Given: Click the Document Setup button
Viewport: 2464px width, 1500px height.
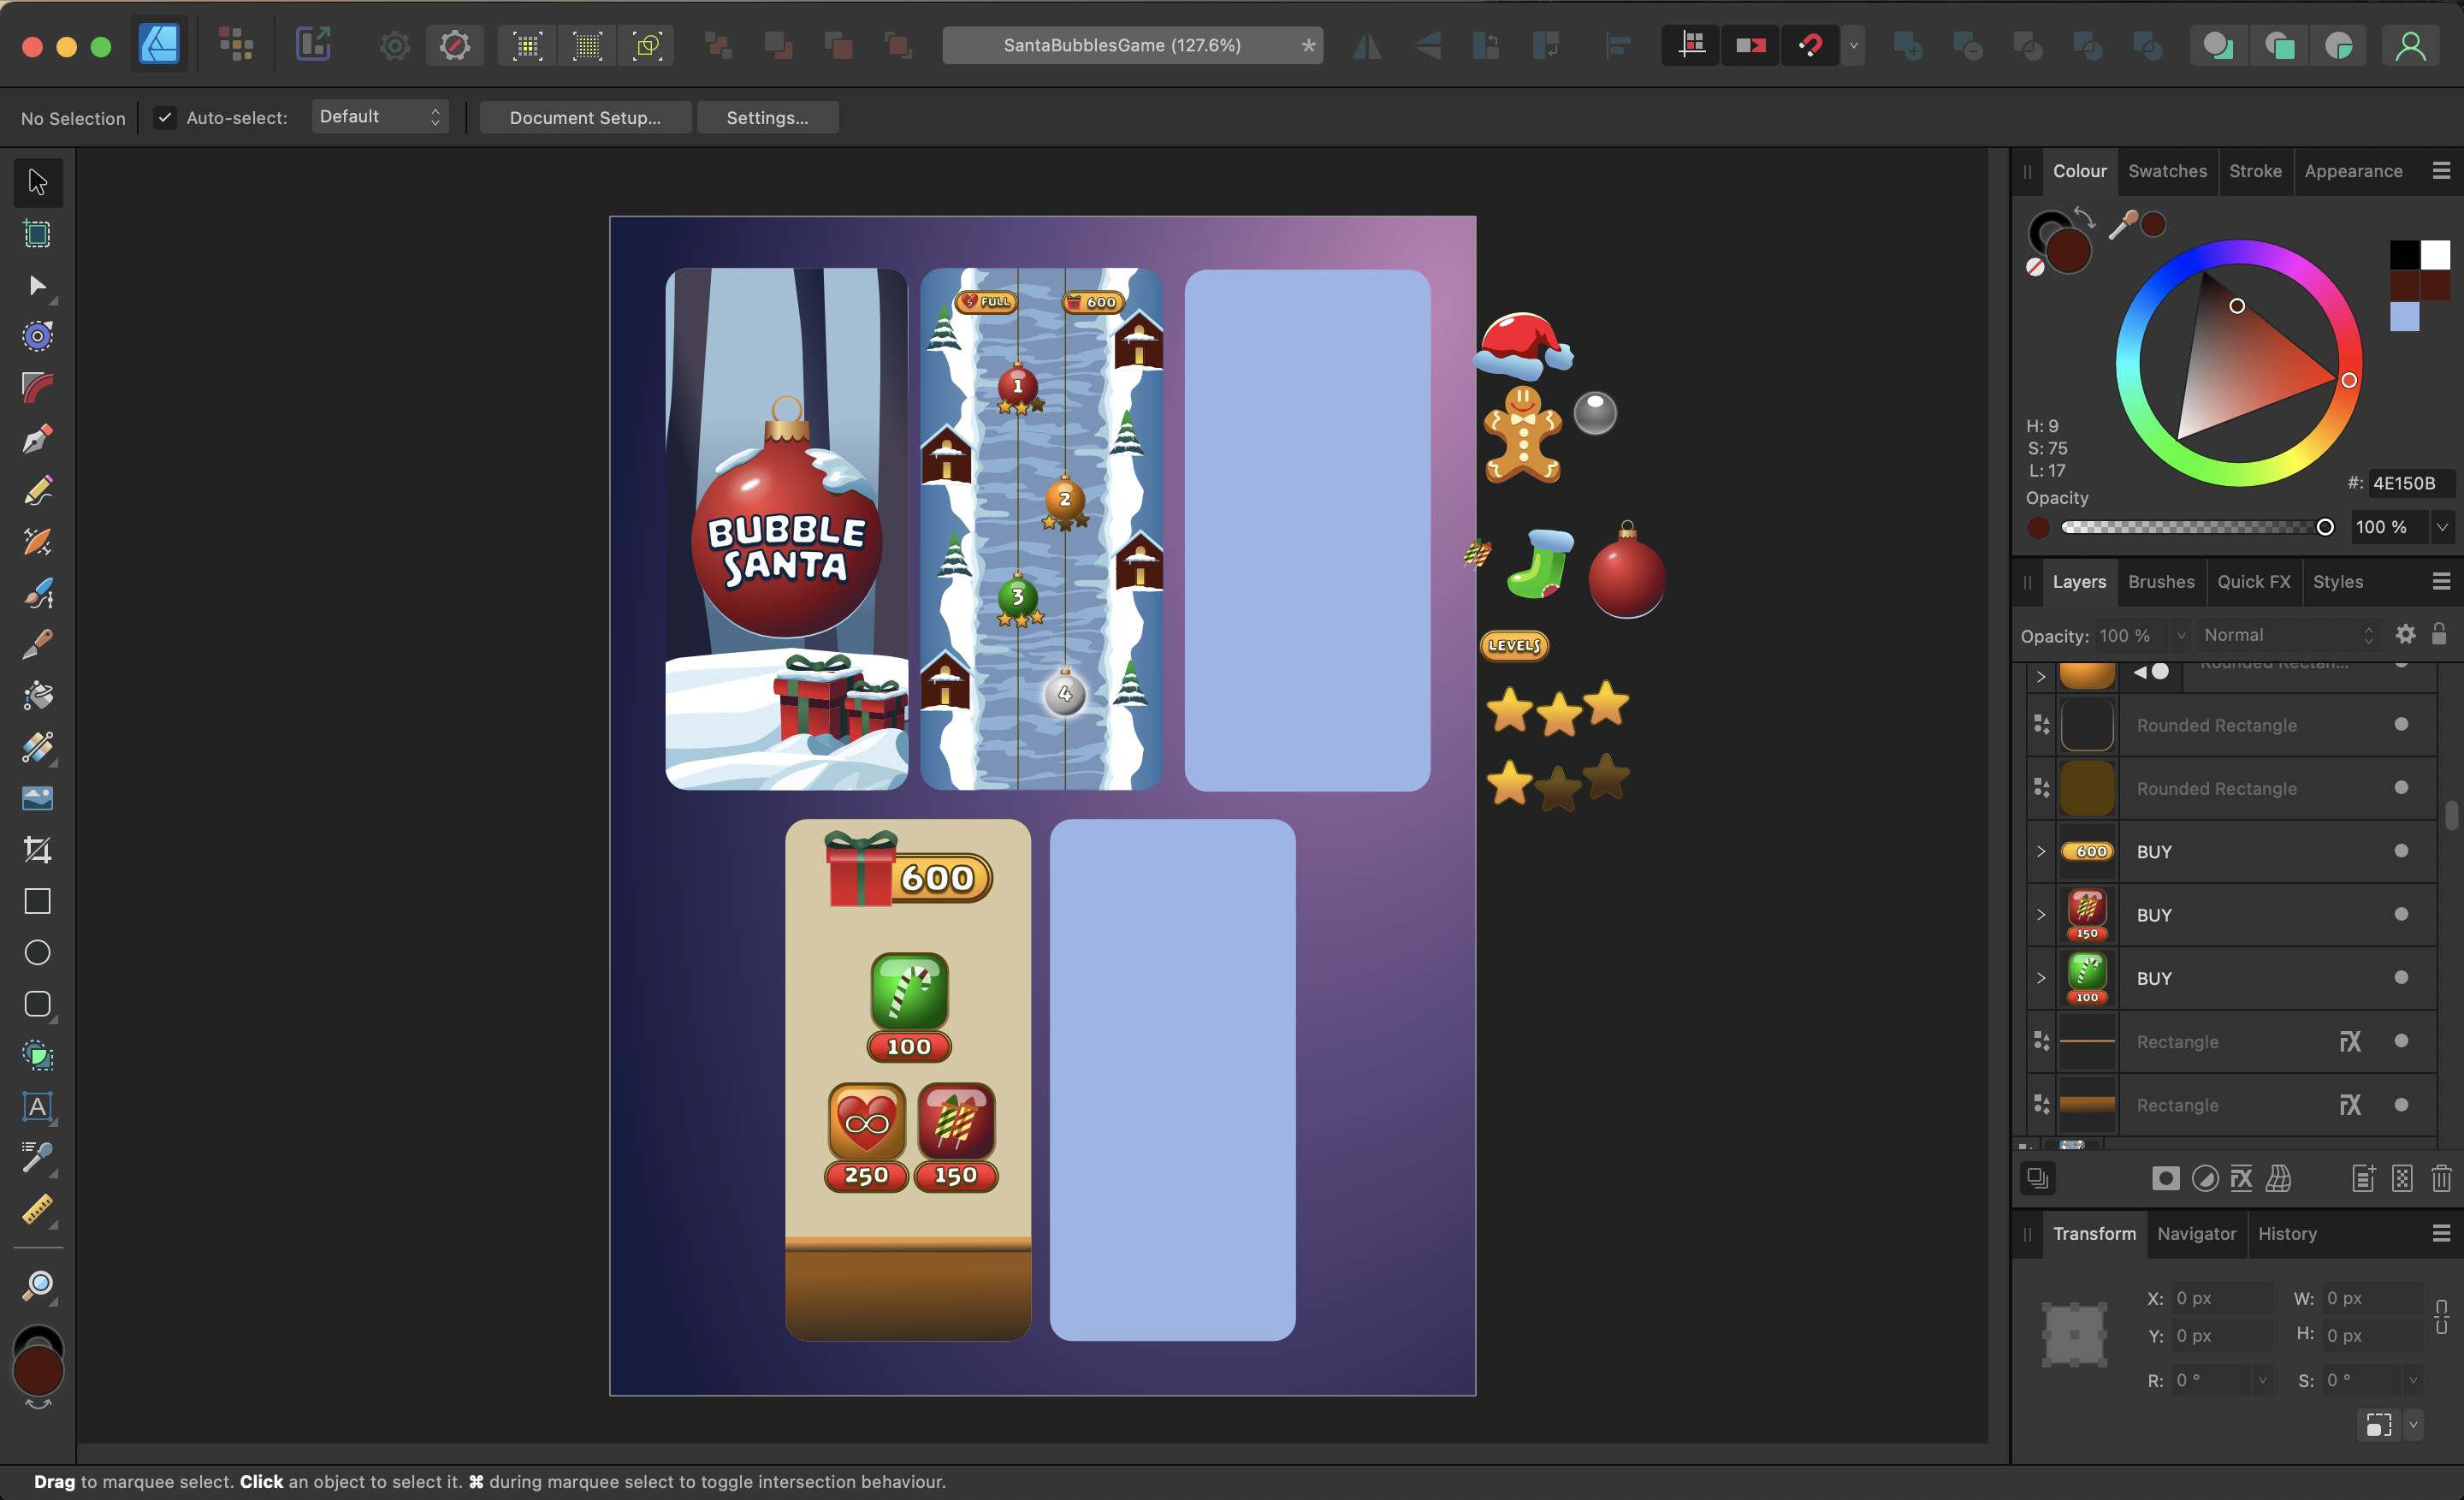Looking at the screenshot, I should coord(585,117).
